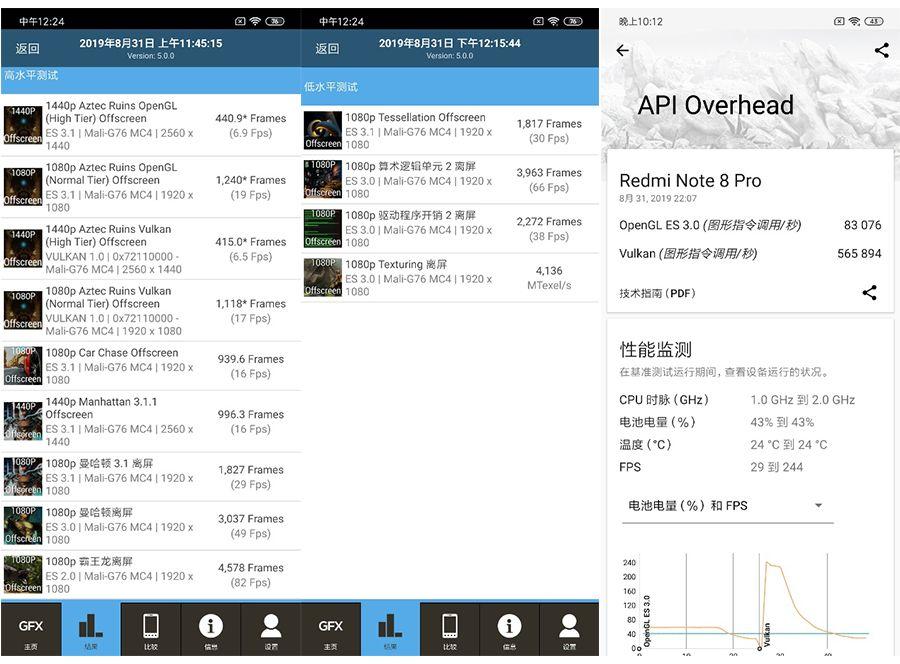900x664 pixels.
Task: Tap the GFX 主页 home icon on left toolbar
Action: point(30,628)
